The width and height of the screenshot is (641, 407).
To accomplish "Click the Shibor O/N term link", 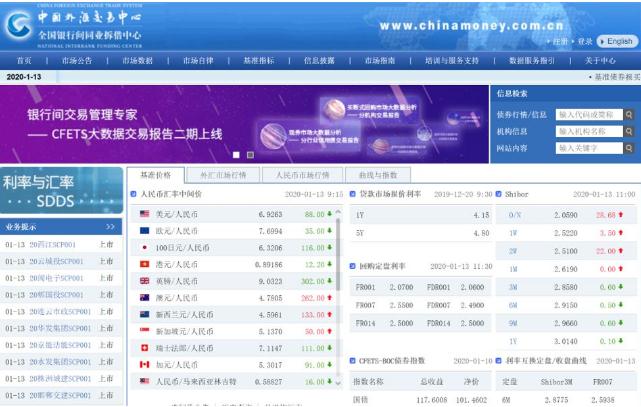I will click(515, 215).
